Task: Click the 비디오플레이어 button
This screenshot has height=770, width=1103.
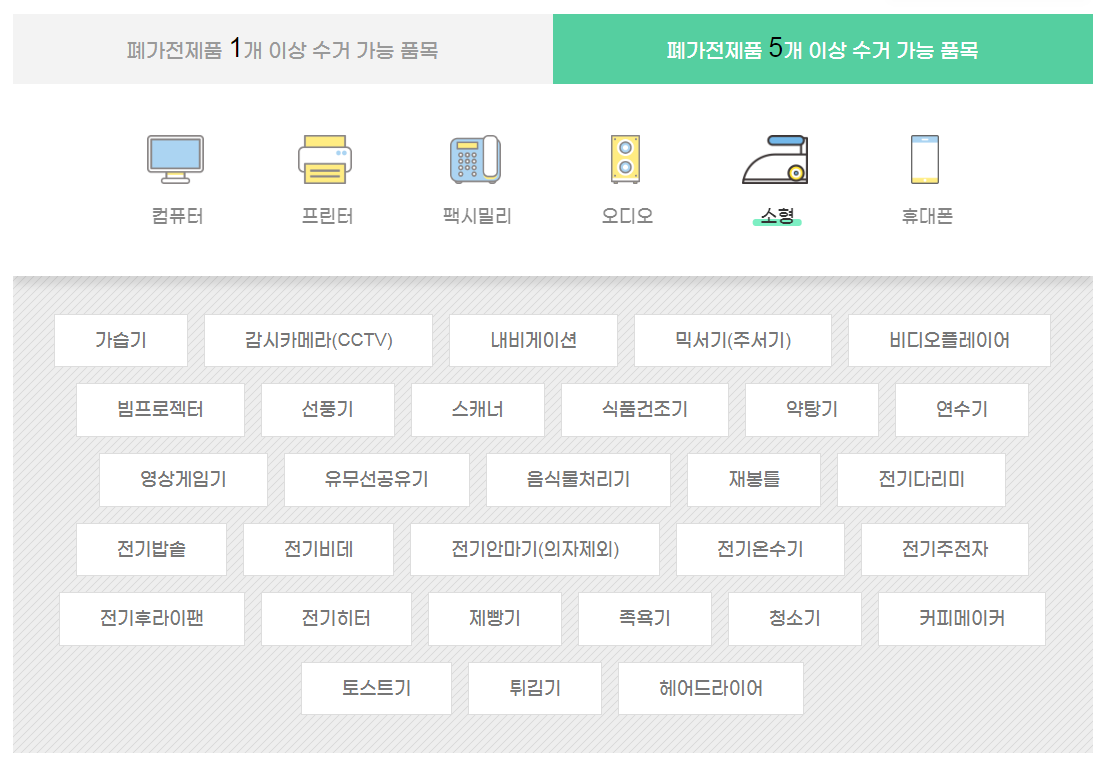Action: [x=949, y=340]
